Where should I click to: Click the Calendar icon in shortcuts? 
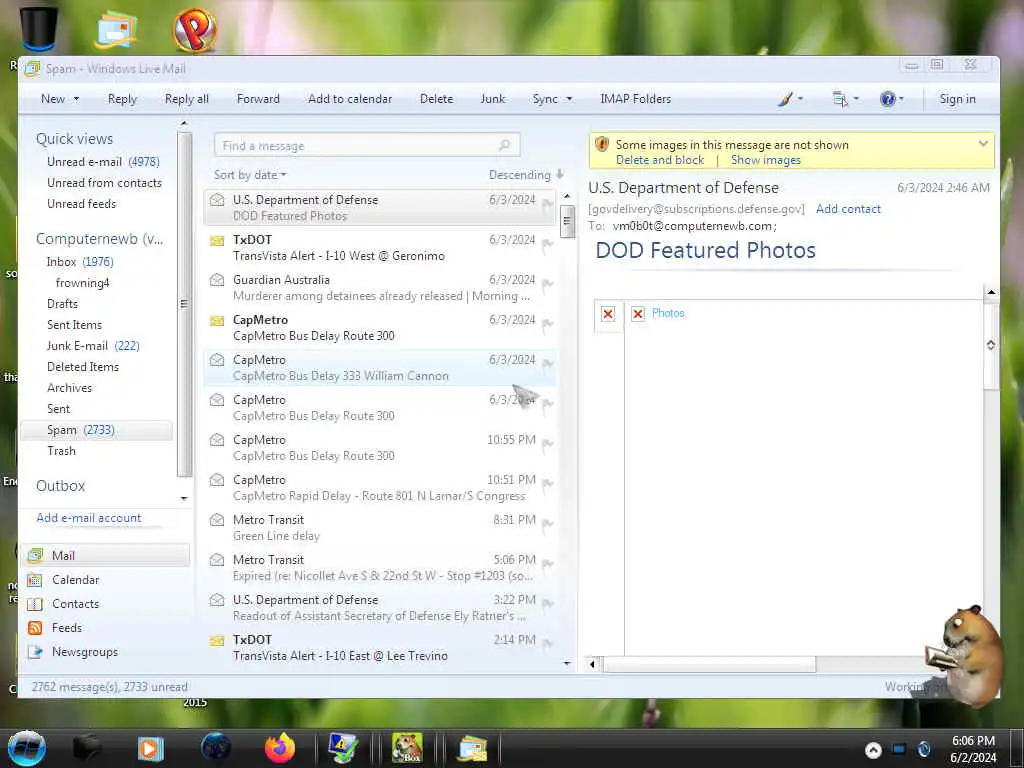[x=35, y=580]
